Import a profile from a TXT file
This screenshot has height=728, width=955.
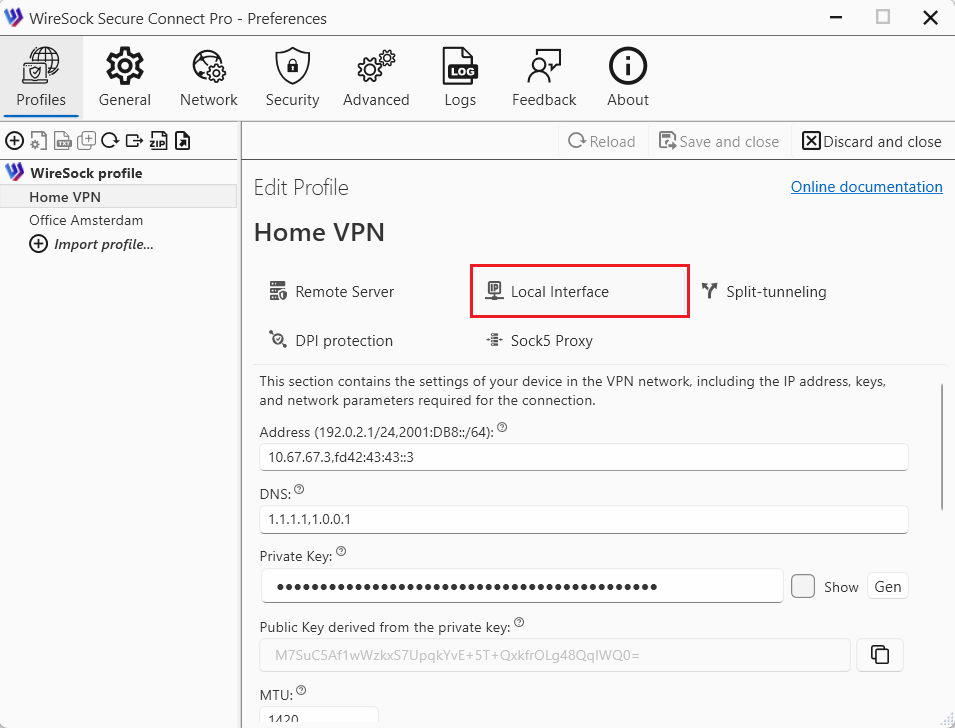pyautogui.click(x=62, y=140)
